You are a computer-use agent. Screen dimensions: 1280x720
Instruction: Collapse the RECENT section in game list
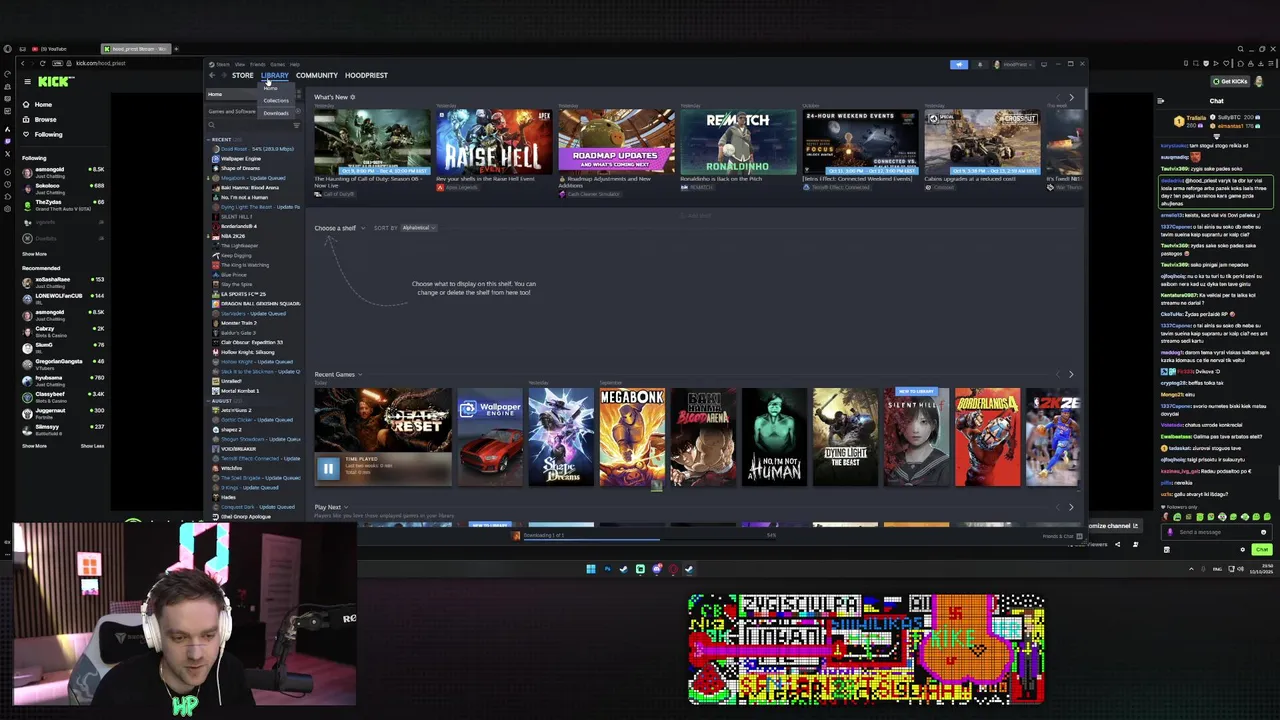pyautogui.click(x=209, y=139)
